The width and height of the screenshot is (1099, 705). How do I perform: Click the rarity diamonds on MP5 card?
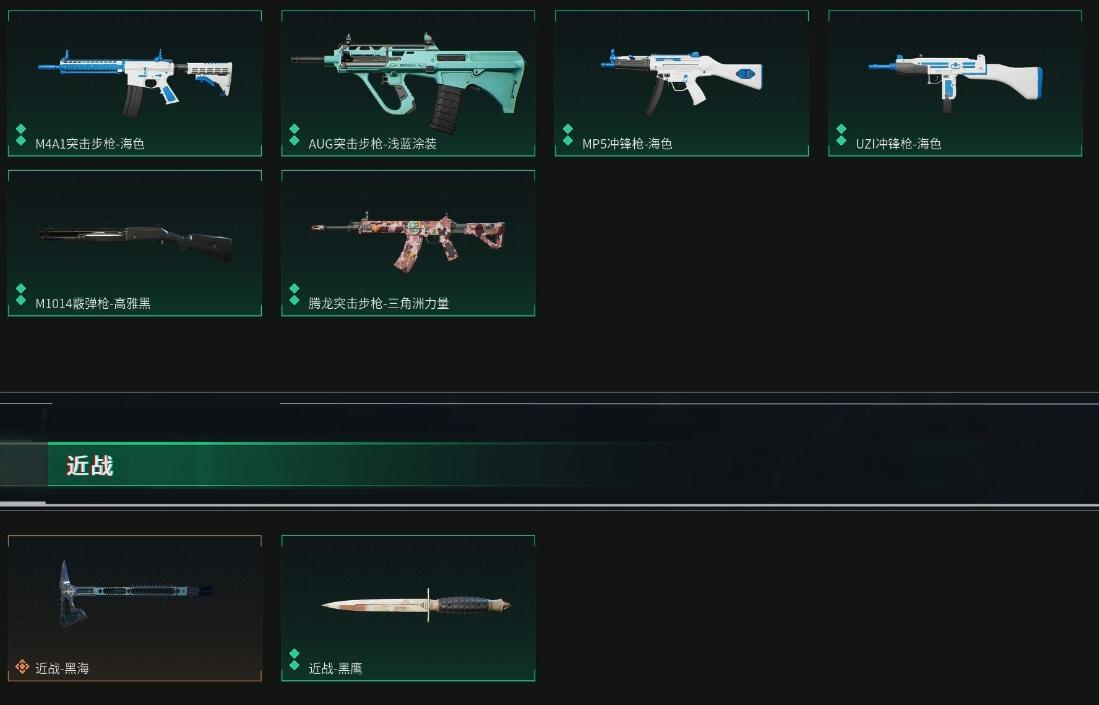click(x=568, y=135)
